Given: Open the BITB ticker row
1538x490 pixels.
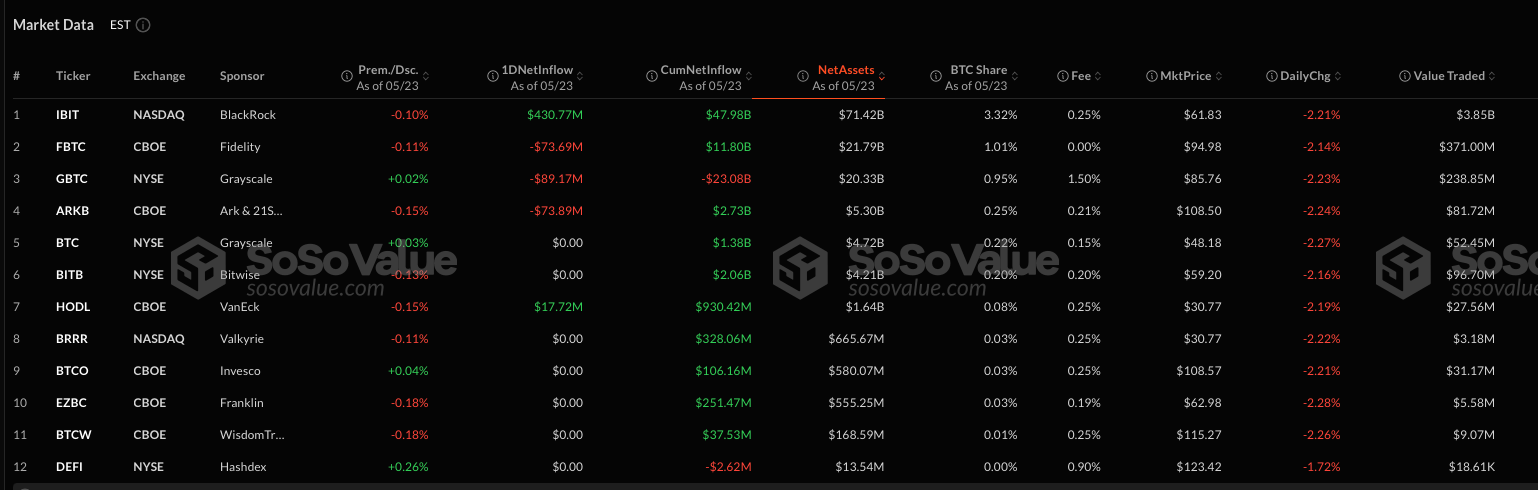Looking at the screenshot, I should click(x=69, y=275).
